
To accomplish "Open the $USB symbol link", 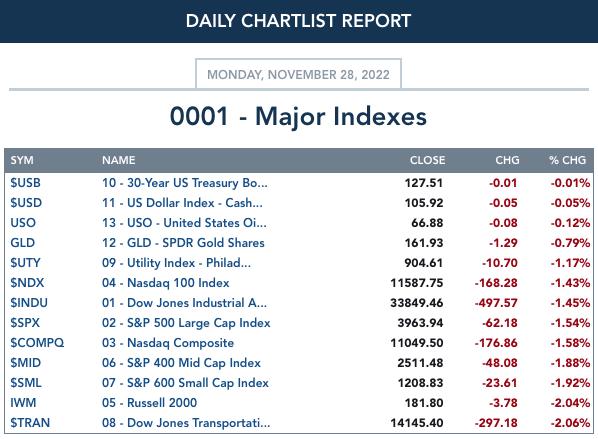I will 25,183.
